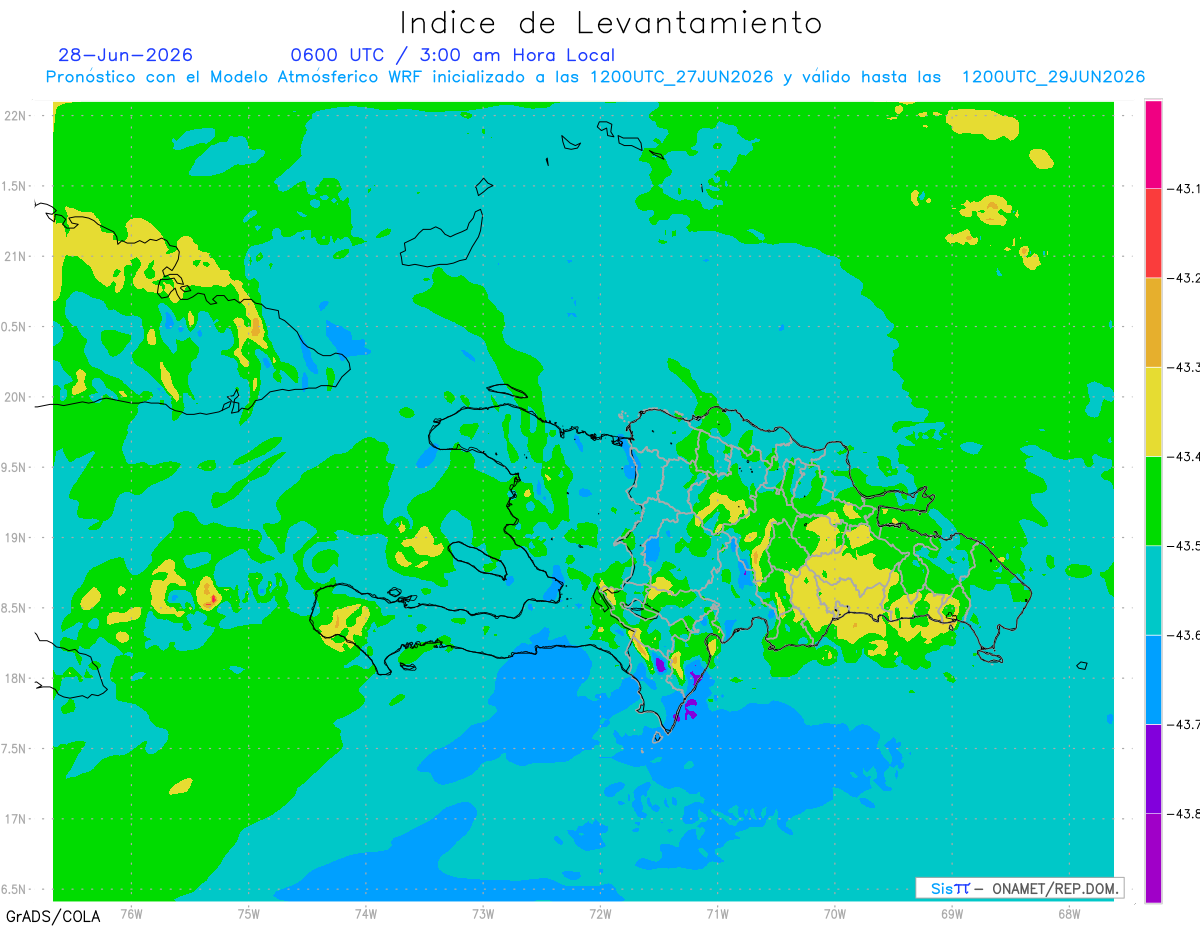This screenshot has height=927, width=1200.
Task: Click the '0600 UTC / 3:00 am Hora Local' time text
Action: click(x=453, y=56)
